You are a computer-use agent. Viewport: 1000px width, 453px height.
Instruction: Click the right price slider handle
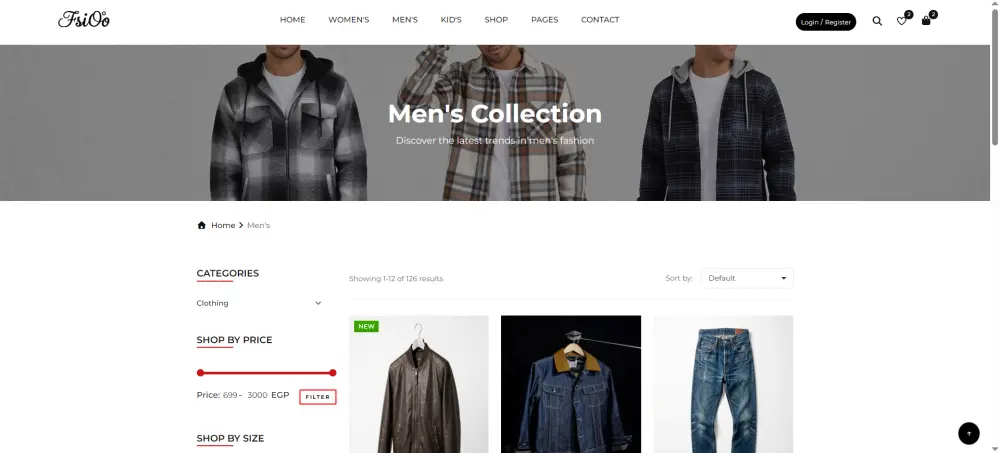click(332, 373)
